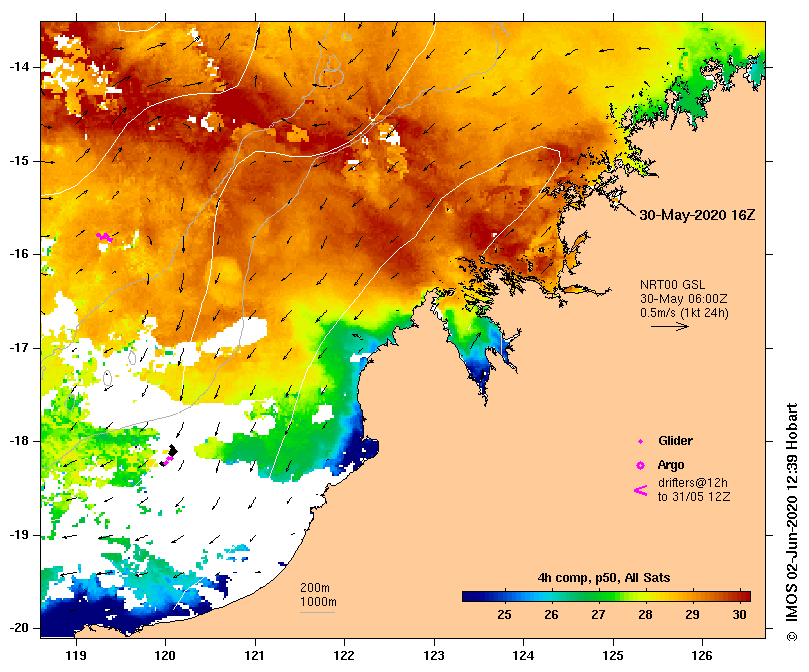Click the latitude axis label '-16'
Image resolution: width=809 pixels, height=672 pixels.
(20, 254)
